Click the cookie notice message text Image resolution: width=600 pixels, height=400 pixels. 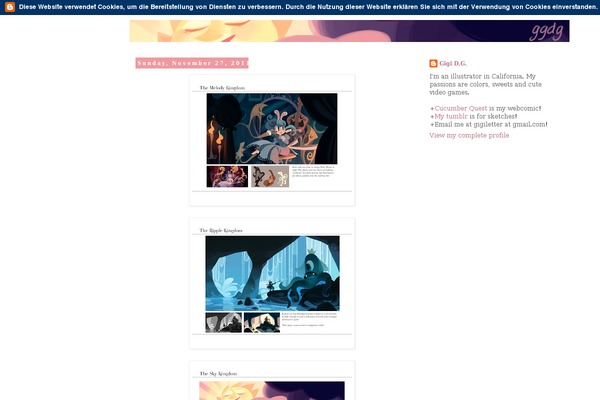[308, 7]
